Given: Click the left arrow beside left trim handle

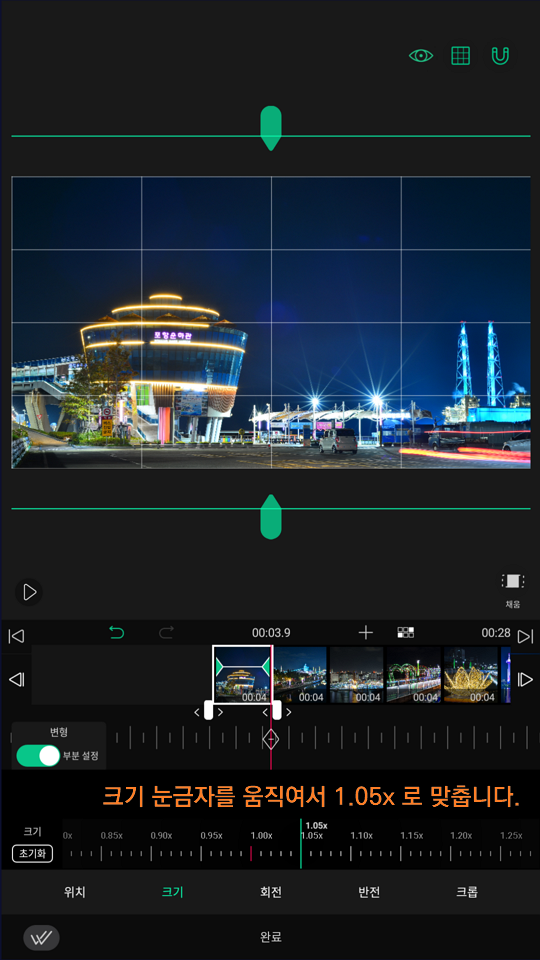Looking at the screenshot, I should tap(197, 713).
